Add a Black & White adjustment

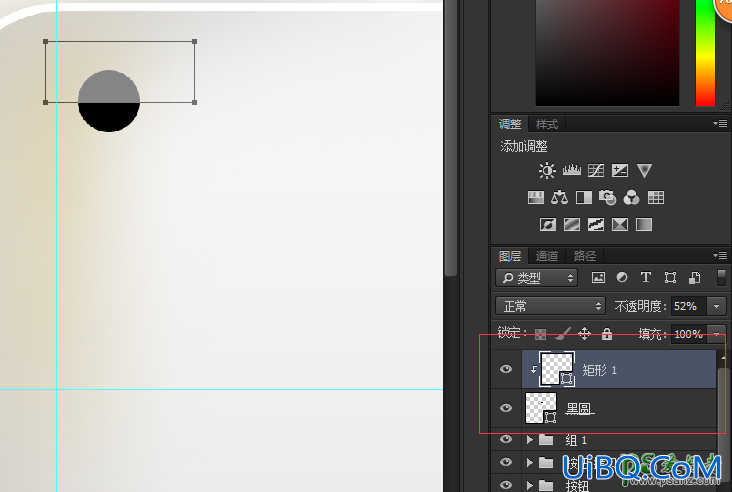click(x=584, y=198)
